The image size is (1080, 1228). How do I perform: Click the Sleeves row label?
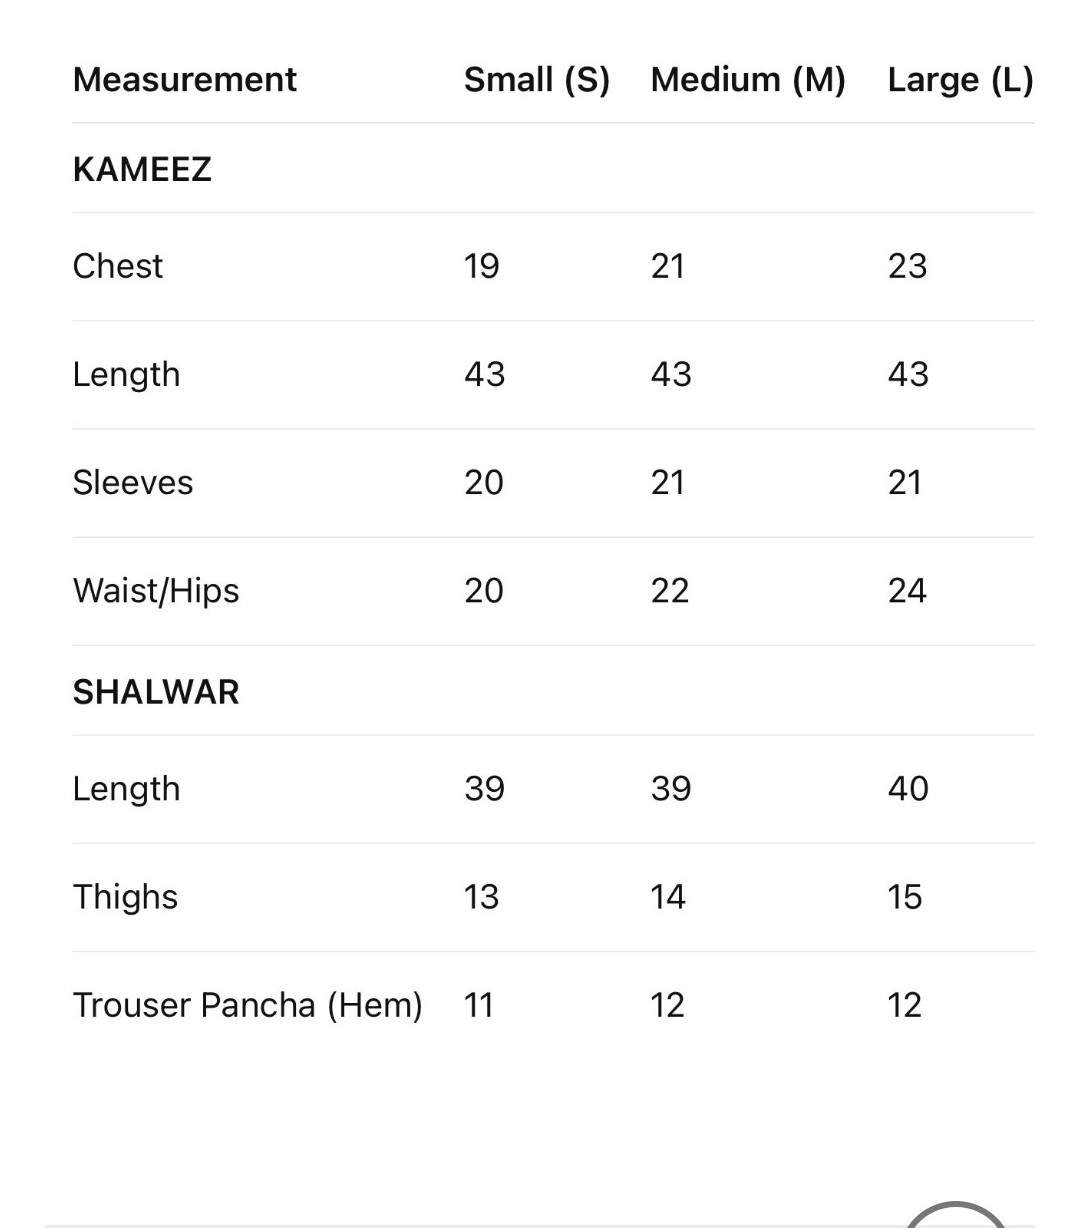coord(133,482)
